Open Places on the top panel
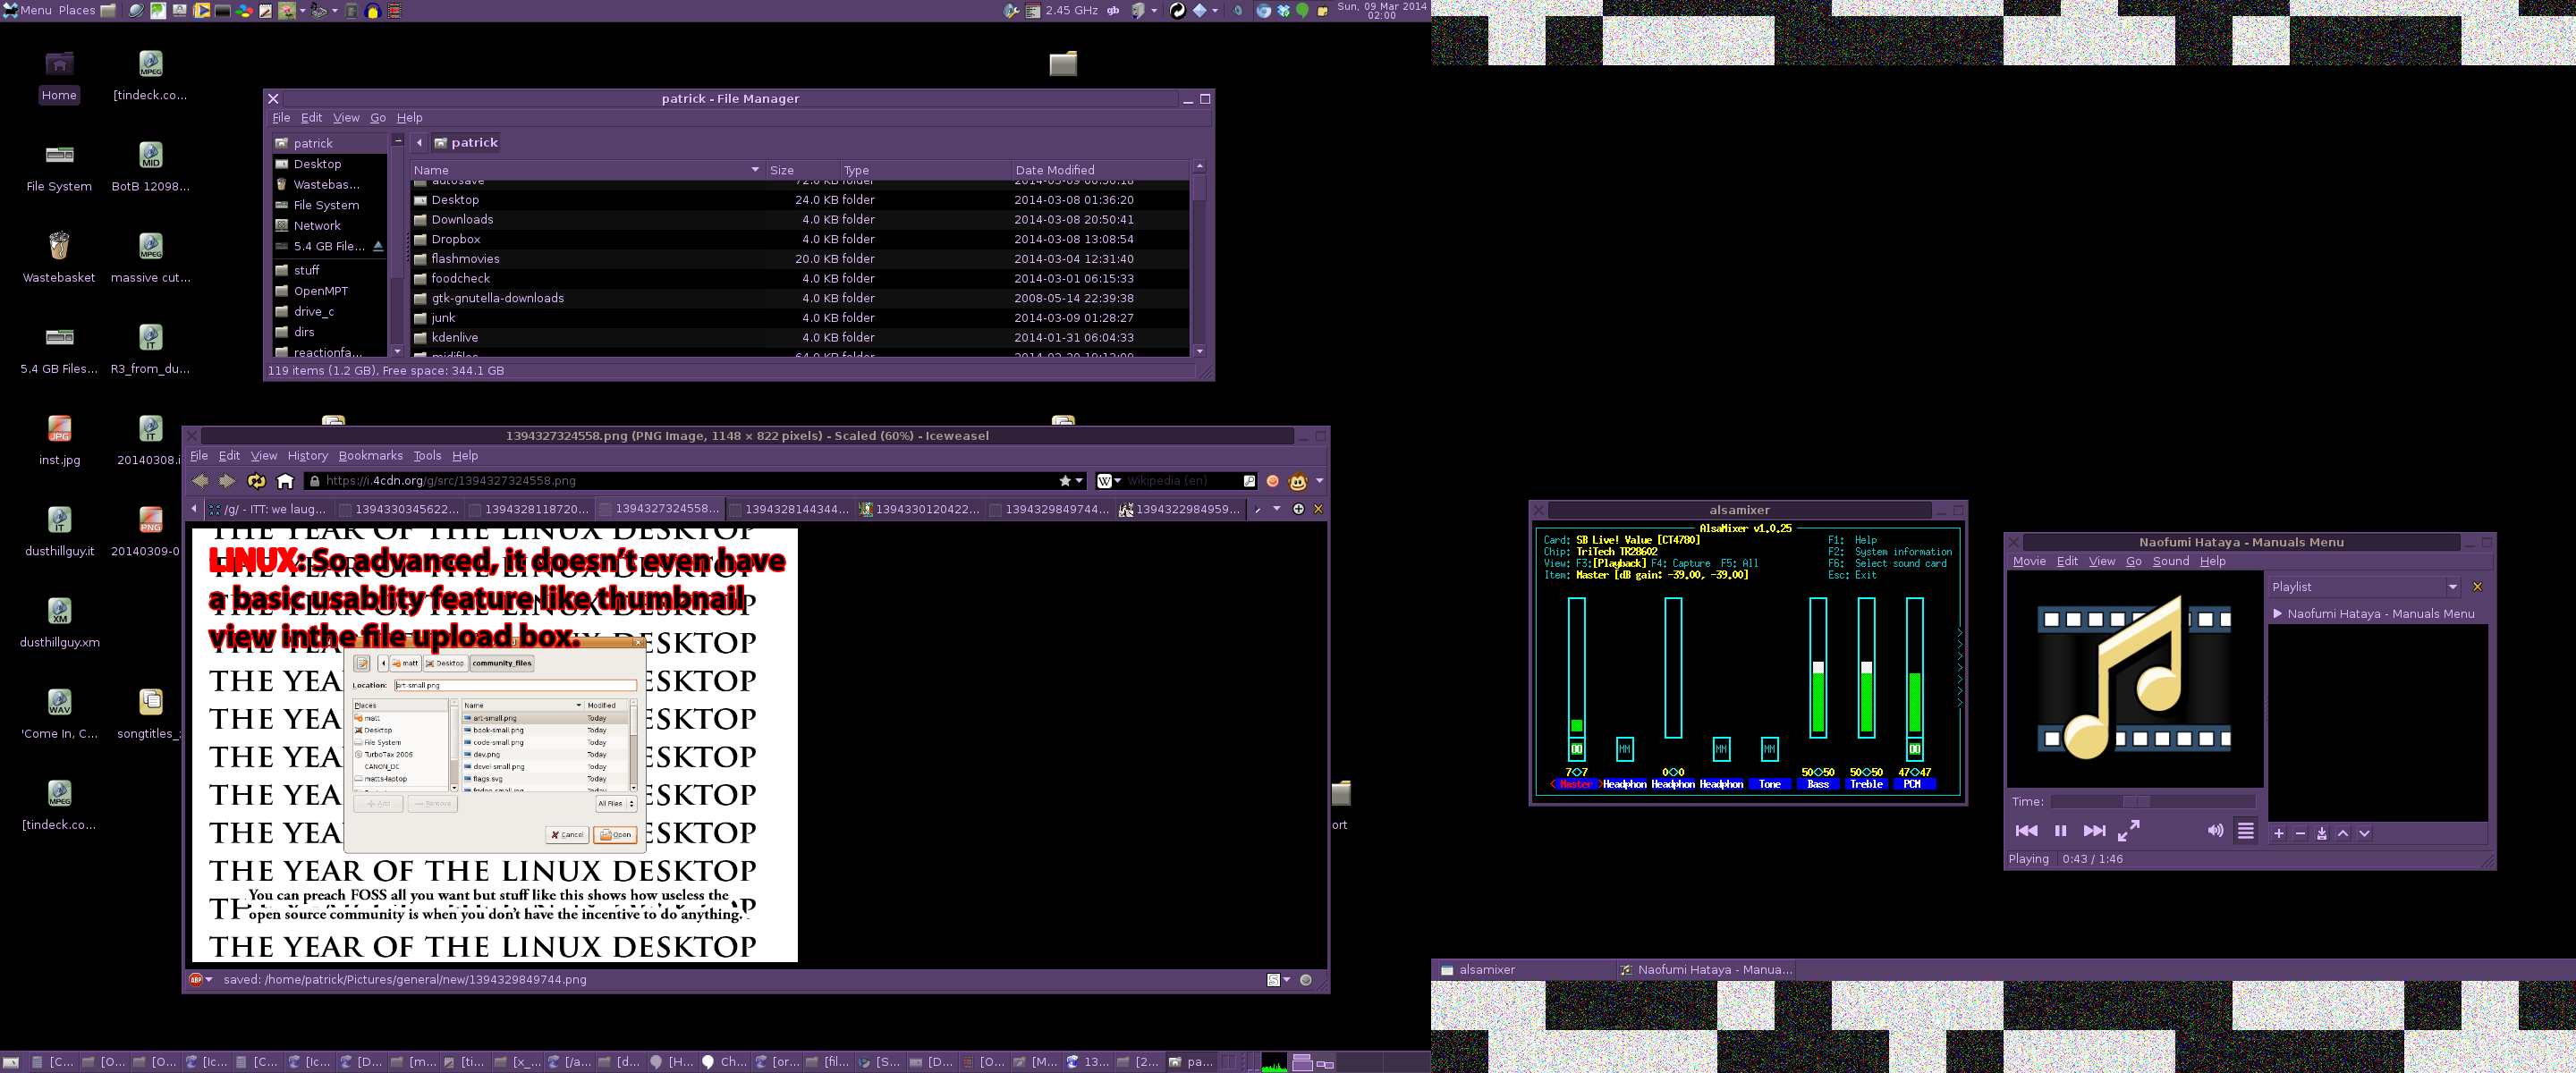2576x1073 pixels. 76,10
